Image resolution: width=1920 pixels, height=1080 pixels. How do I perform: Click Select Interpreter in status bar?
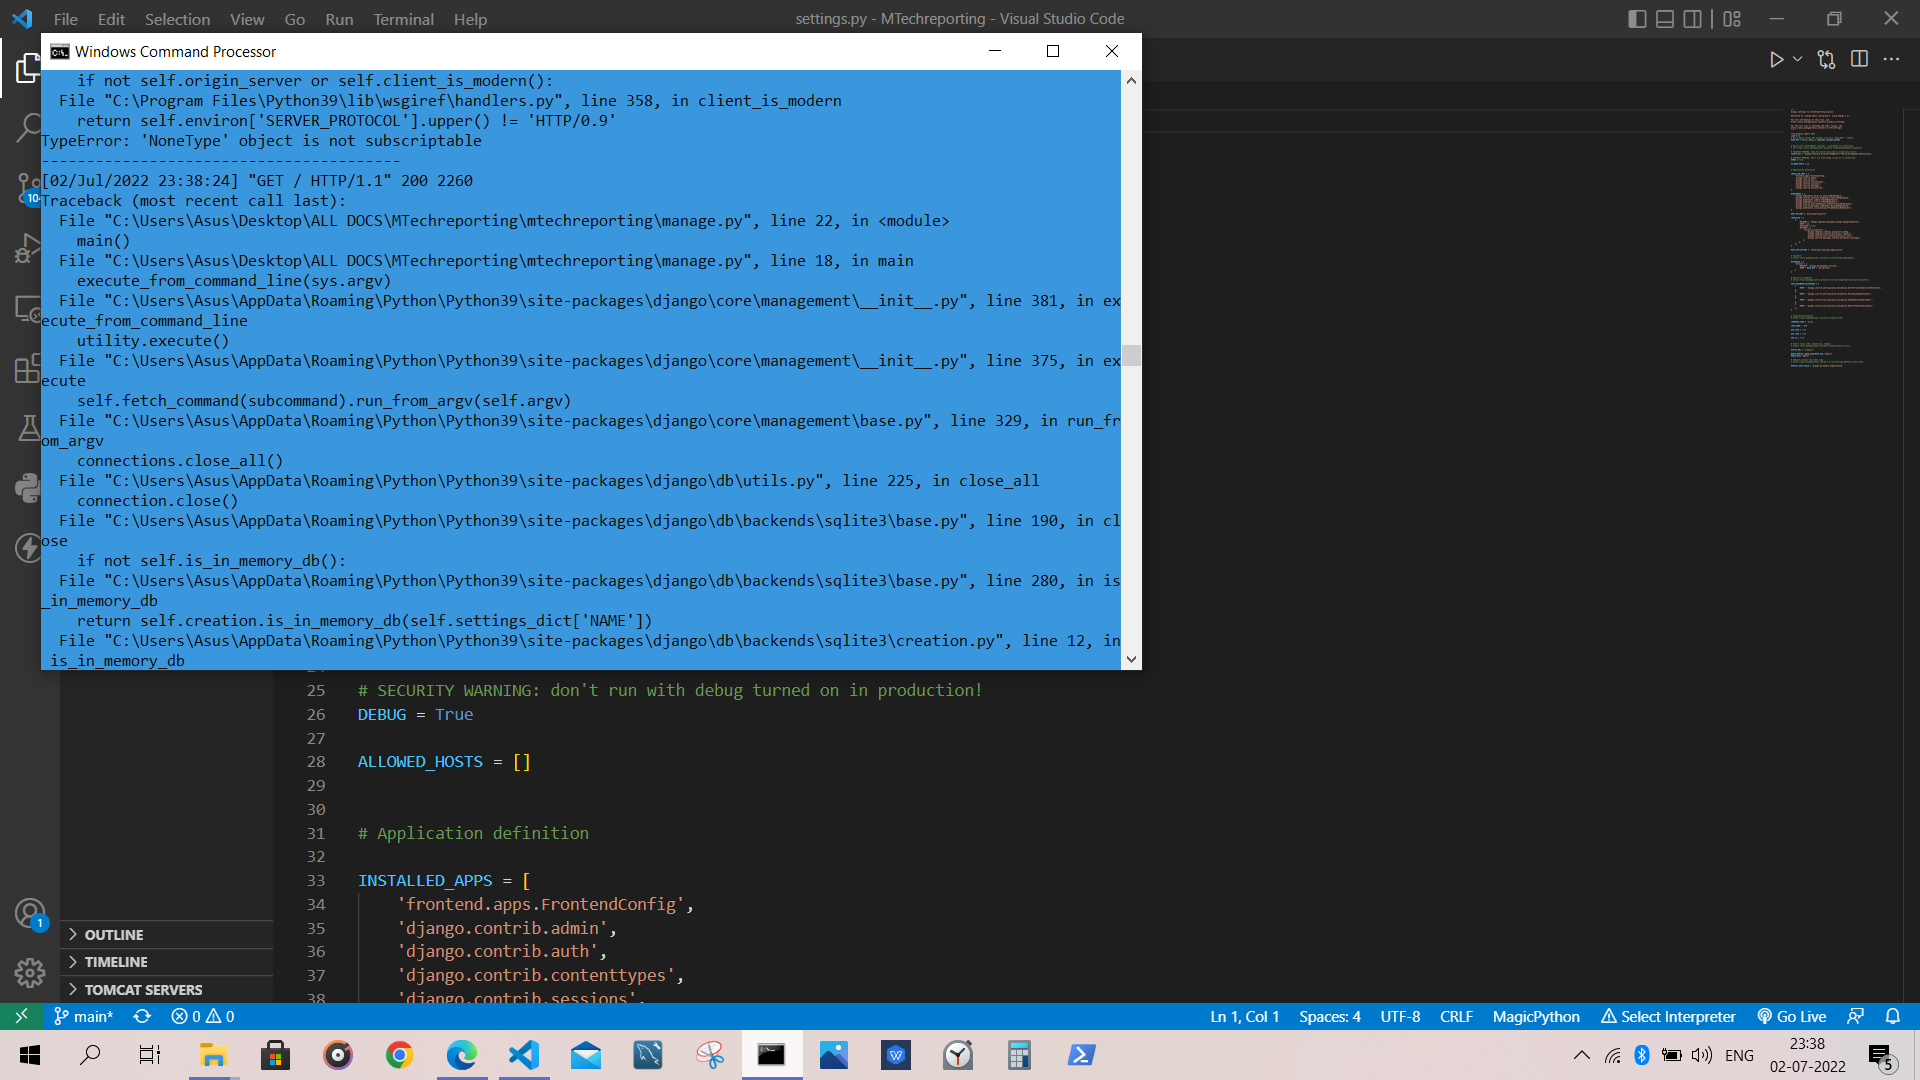coord(1668,1017)
